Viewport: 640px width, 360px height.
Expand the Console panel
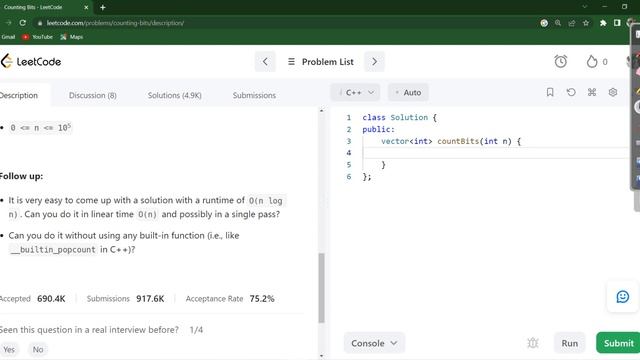(x=374, y=343)
